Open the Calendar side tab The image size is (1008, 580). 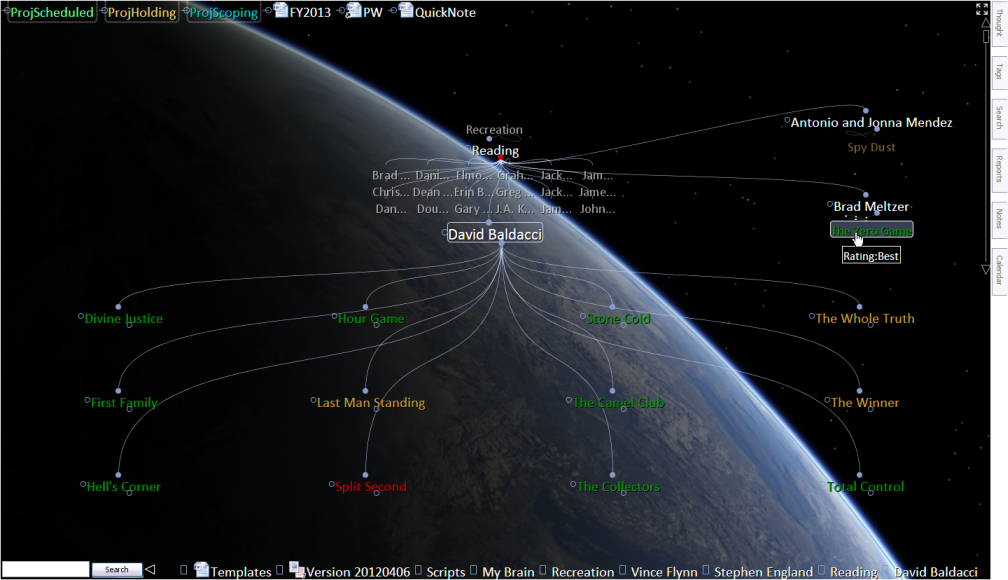tap(998, 270)
